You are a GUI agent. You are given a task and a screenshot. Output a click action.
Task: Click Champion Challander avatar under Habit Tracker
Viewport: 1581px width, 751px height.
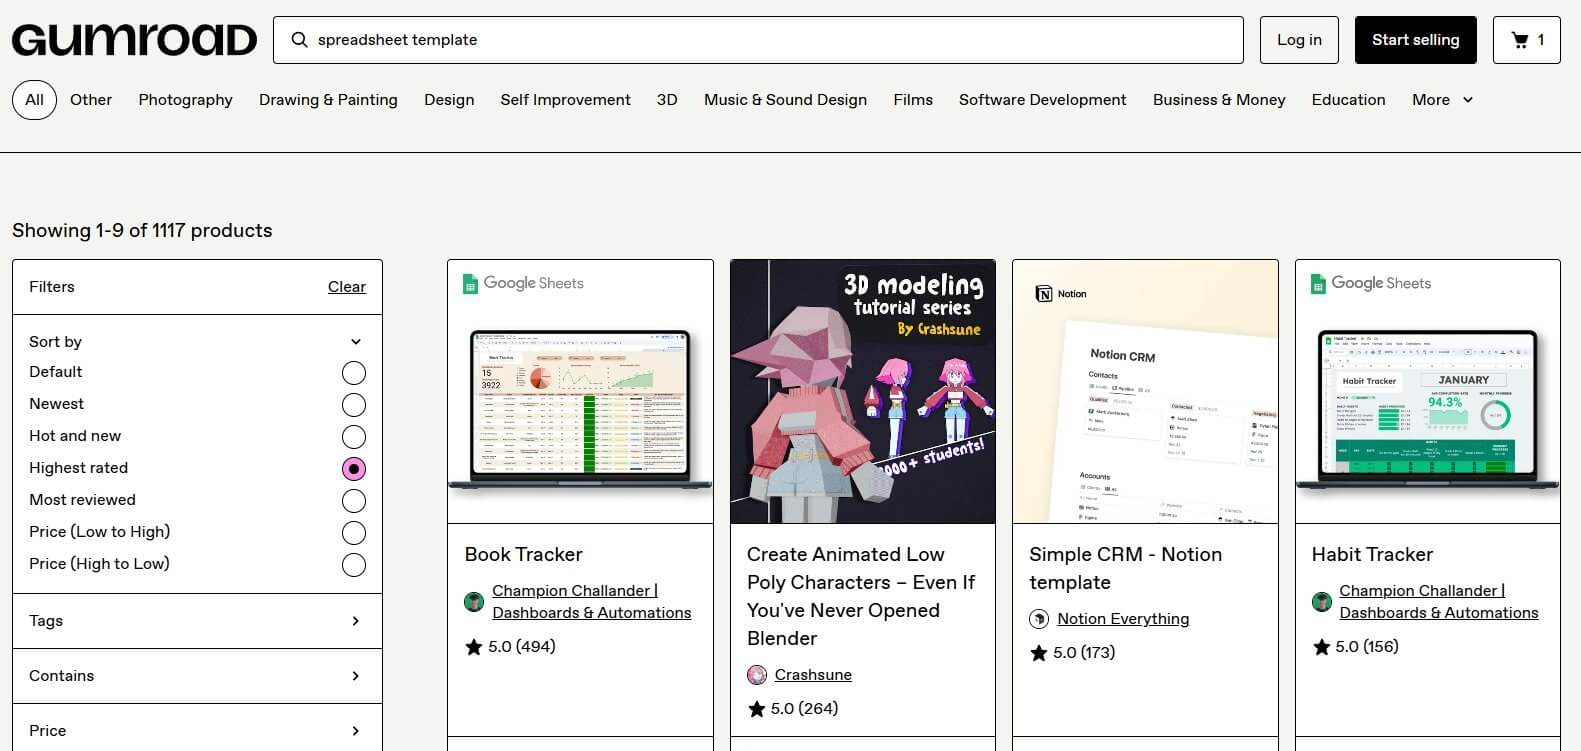1321,602
